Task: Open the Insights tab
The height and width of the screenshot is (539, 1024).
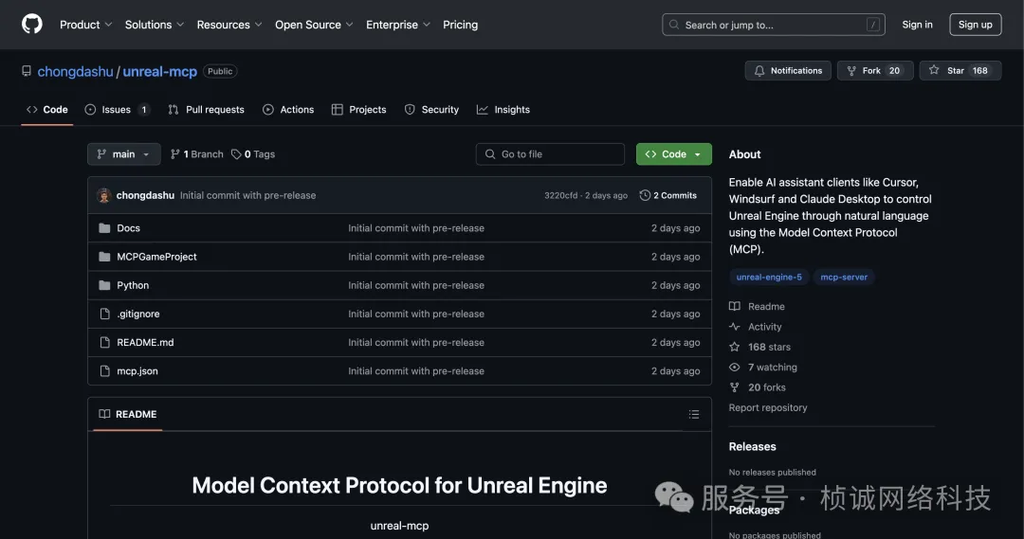Action: pos(503,110)
